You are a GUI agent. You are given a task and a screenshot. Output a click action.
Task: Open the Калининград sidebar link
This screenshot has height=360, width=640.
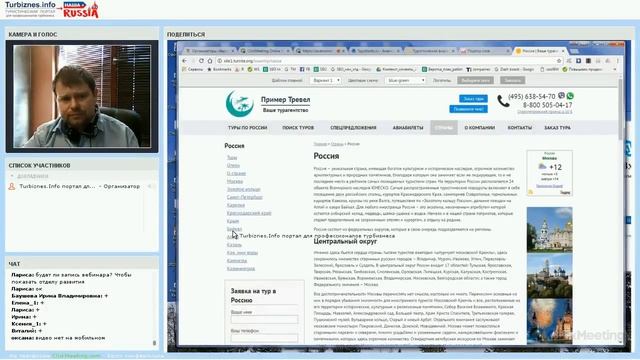pyautogui.click(x=241, y=269)
